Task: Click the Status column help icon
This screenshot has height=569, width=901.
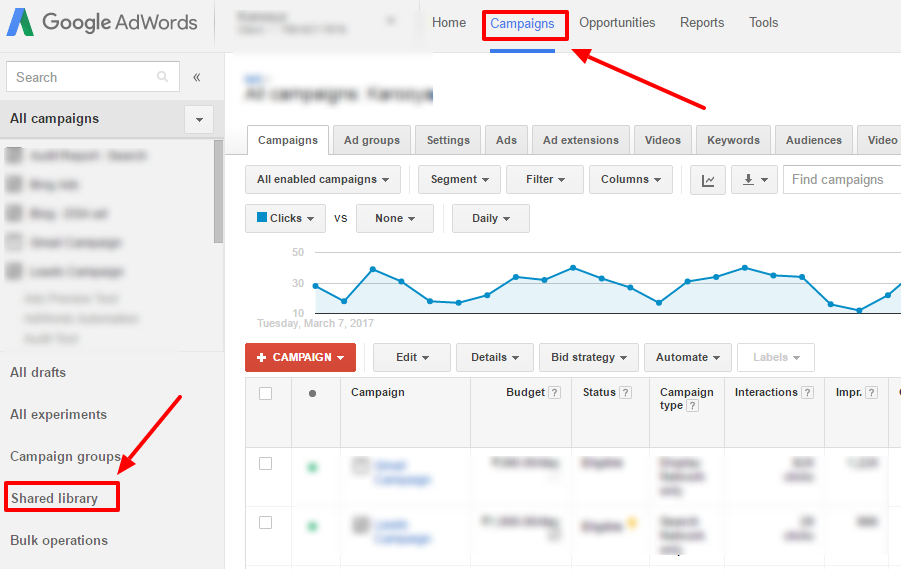Action: coord(626,393)
